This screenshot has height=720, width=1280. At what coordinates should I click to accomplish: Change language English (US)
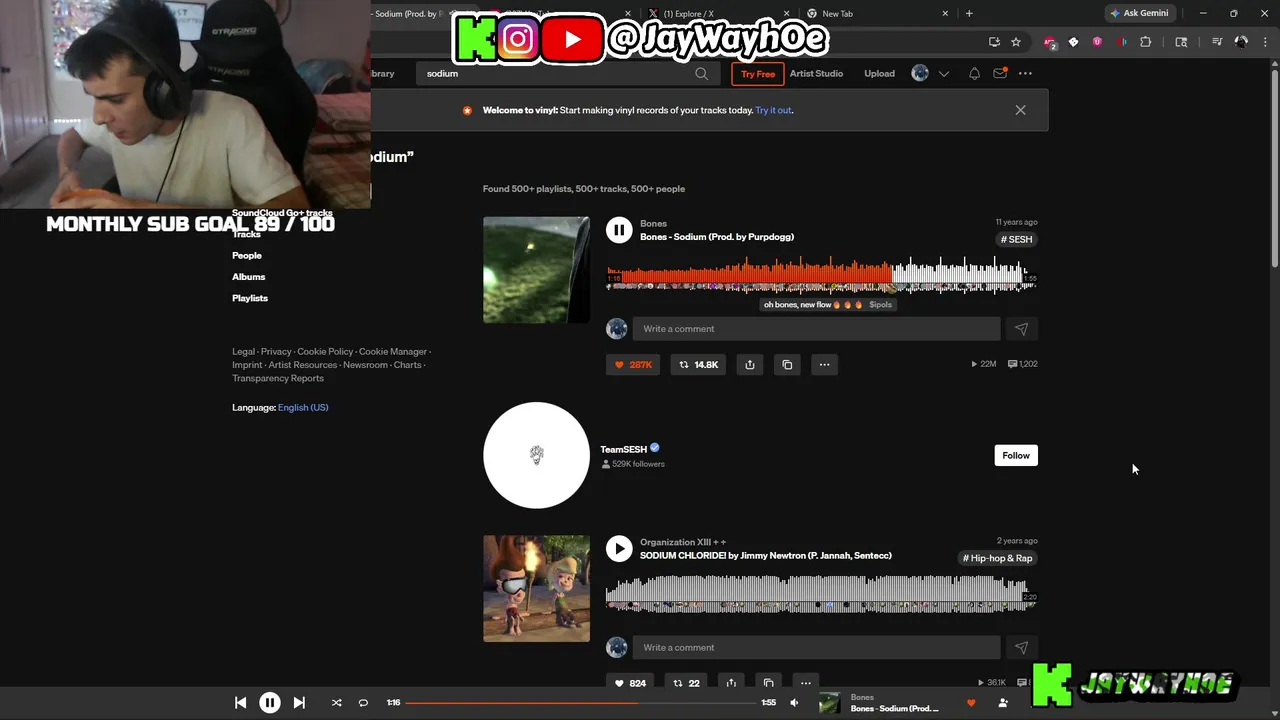(303, 408)
